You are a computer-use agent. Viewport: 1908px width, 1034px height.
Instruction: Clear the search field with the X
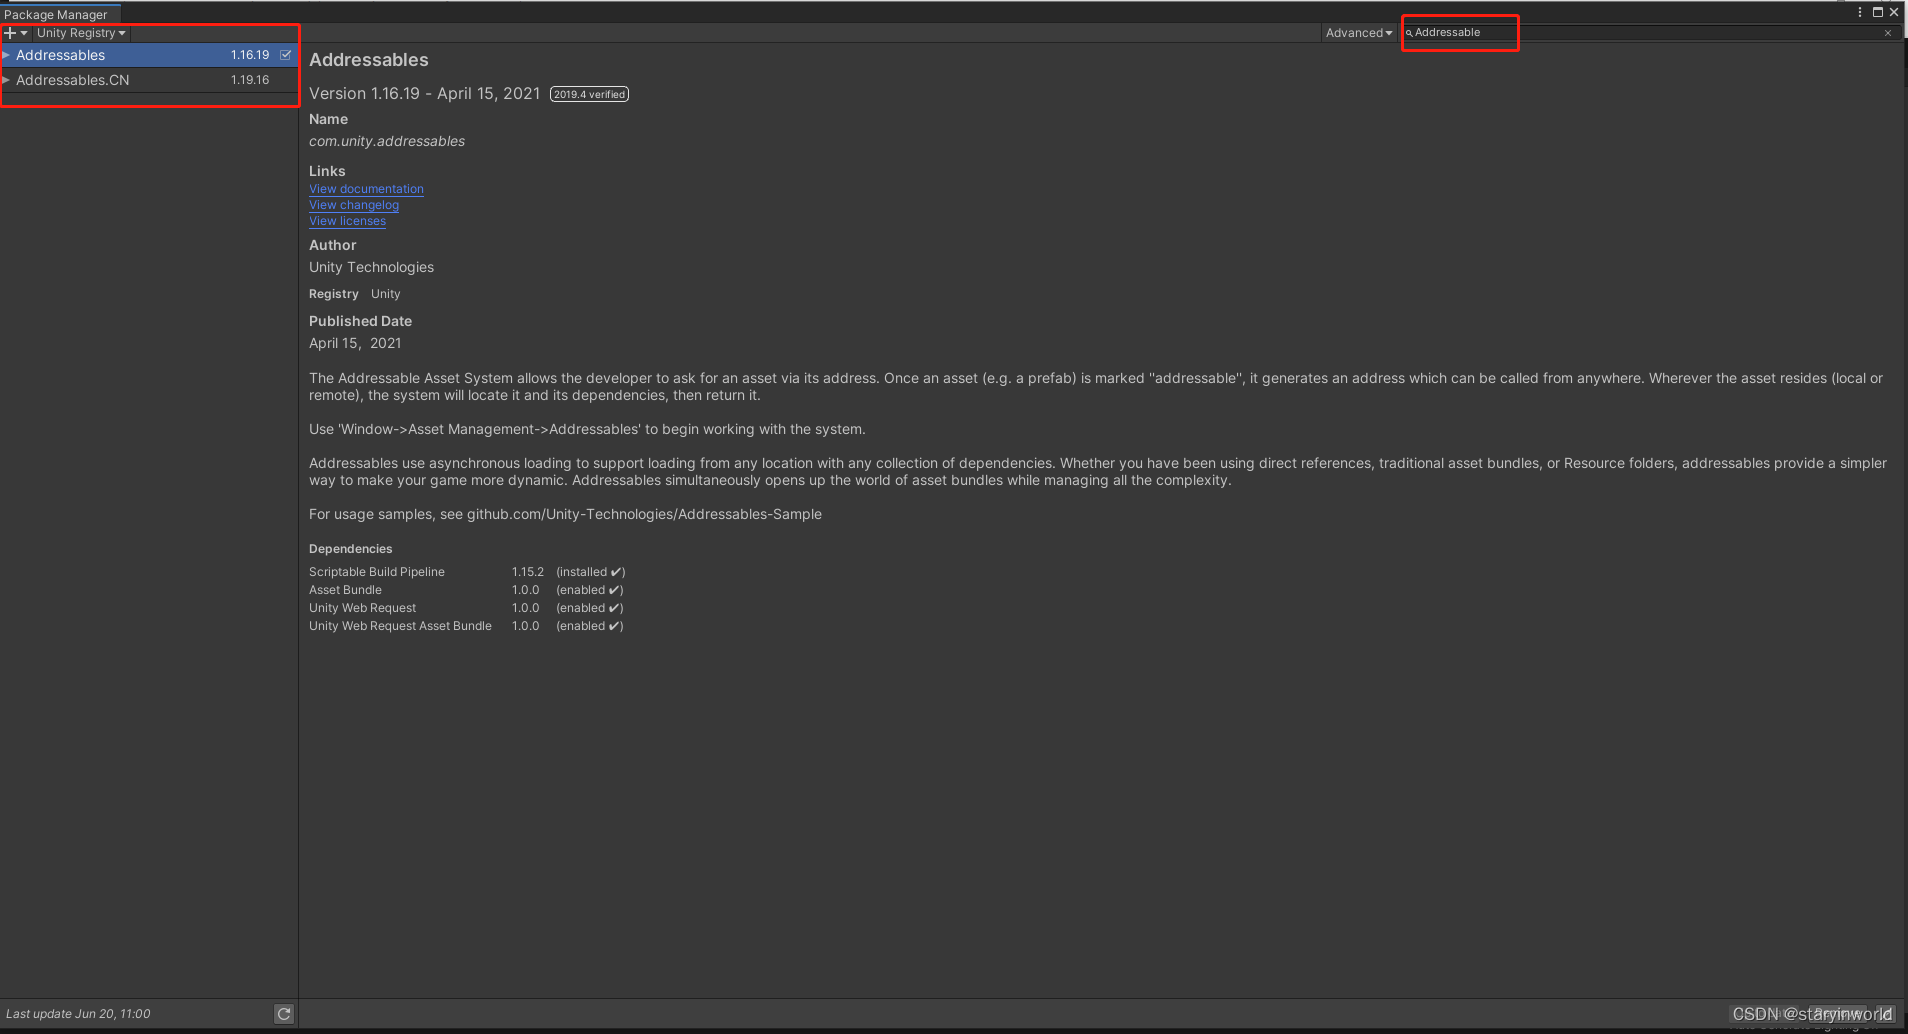[x=1888, y=33]
